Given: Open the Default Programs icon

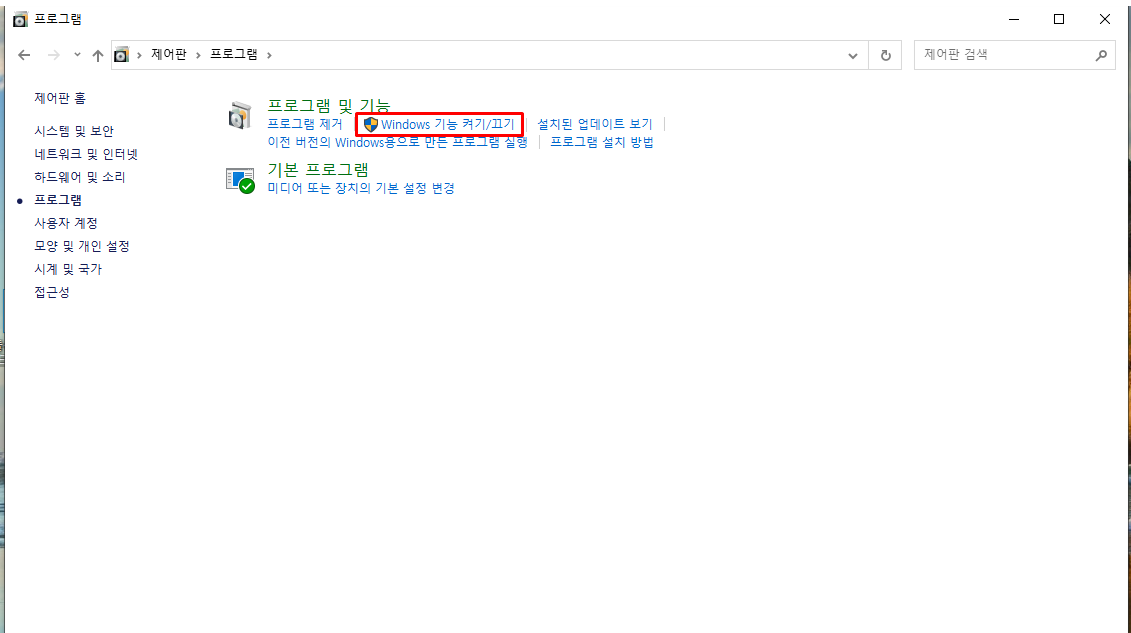Looking at the screenshot, I should pos(240,180).
